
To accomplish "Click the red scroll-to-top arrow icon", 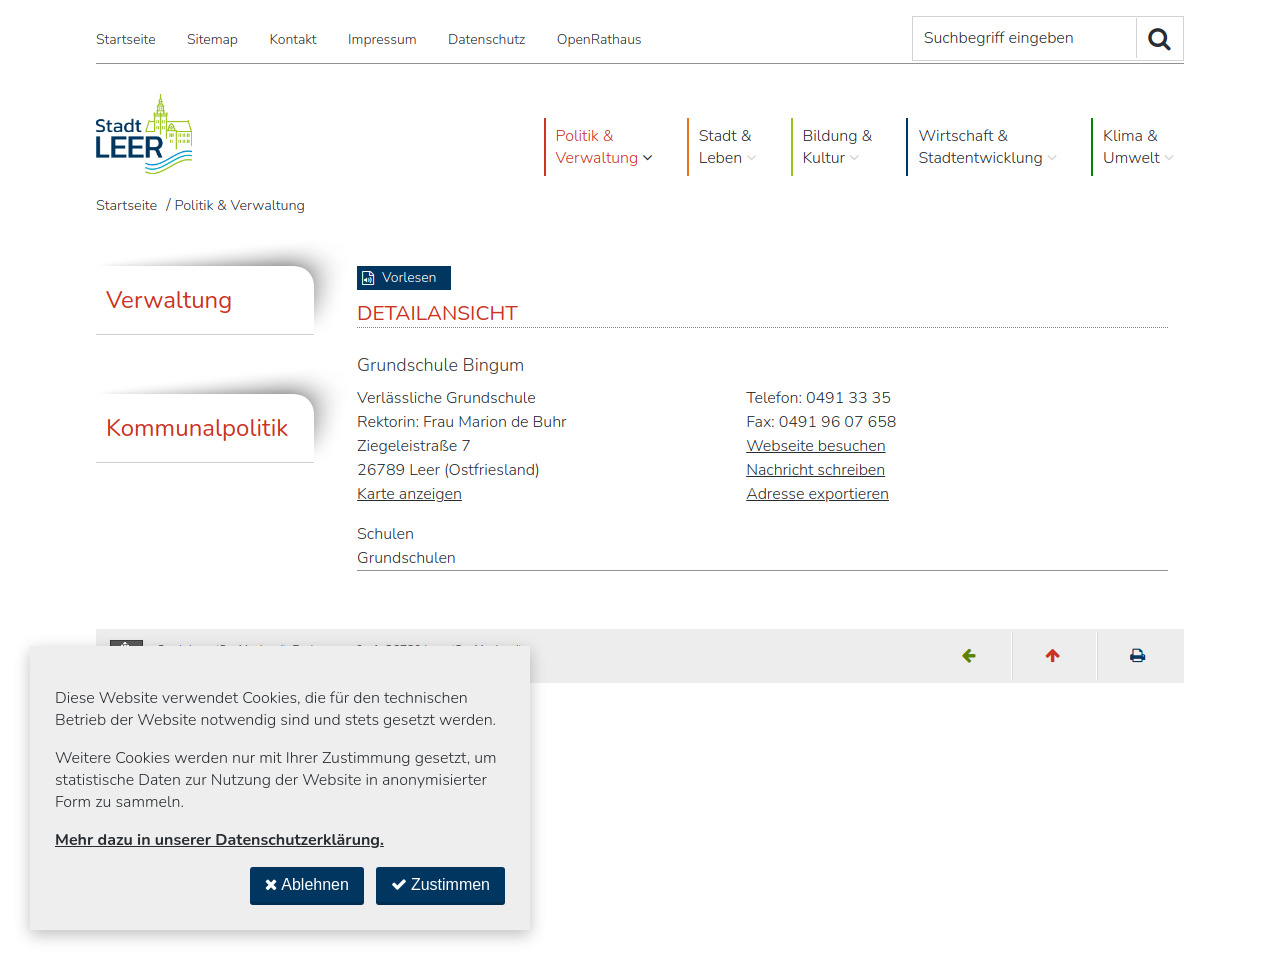I will coord(1052,656).
